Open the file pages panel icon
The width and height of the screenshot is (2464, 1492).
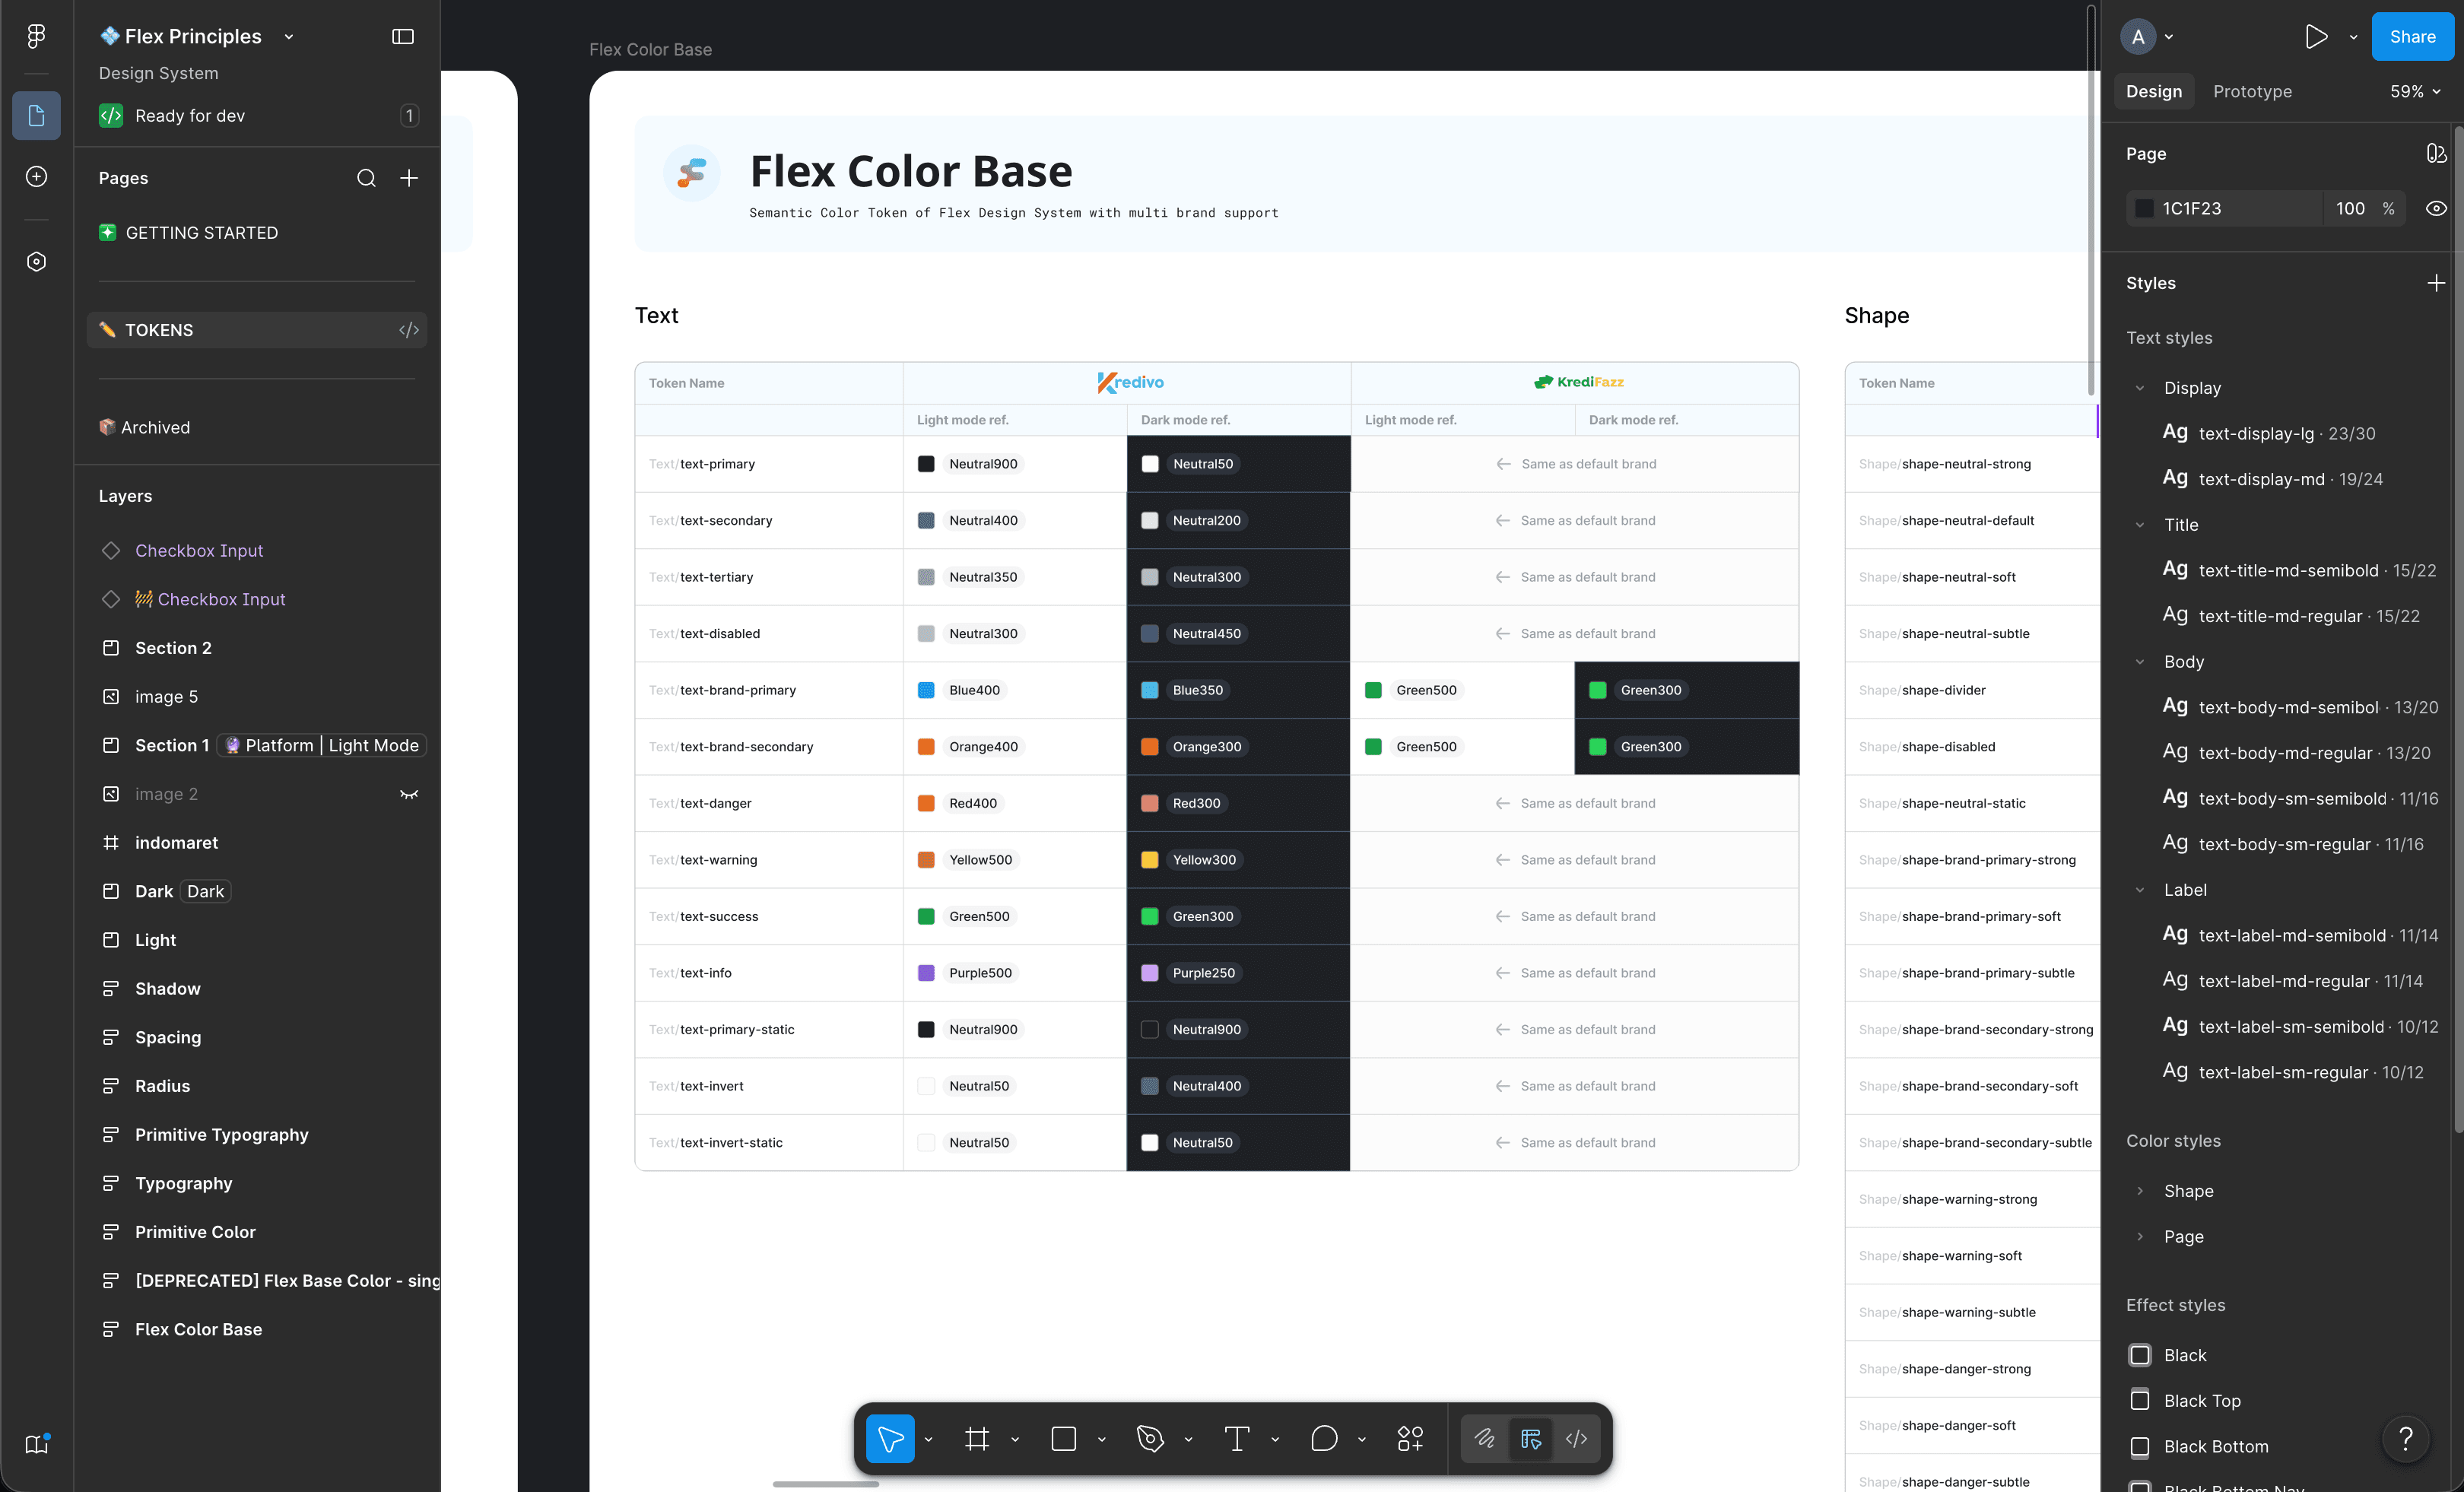pyautogui.click(x=36, y=116)
